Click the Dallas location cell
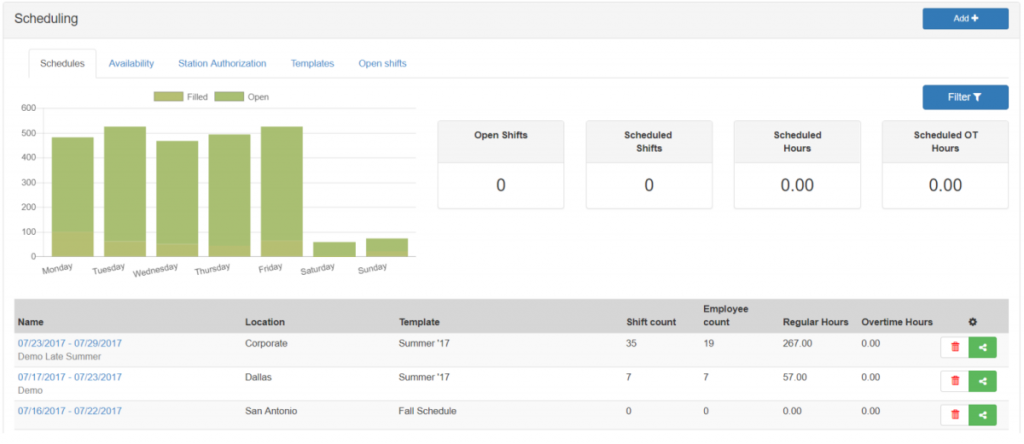This screenshot has width=1024, height=444. (259, 377)
